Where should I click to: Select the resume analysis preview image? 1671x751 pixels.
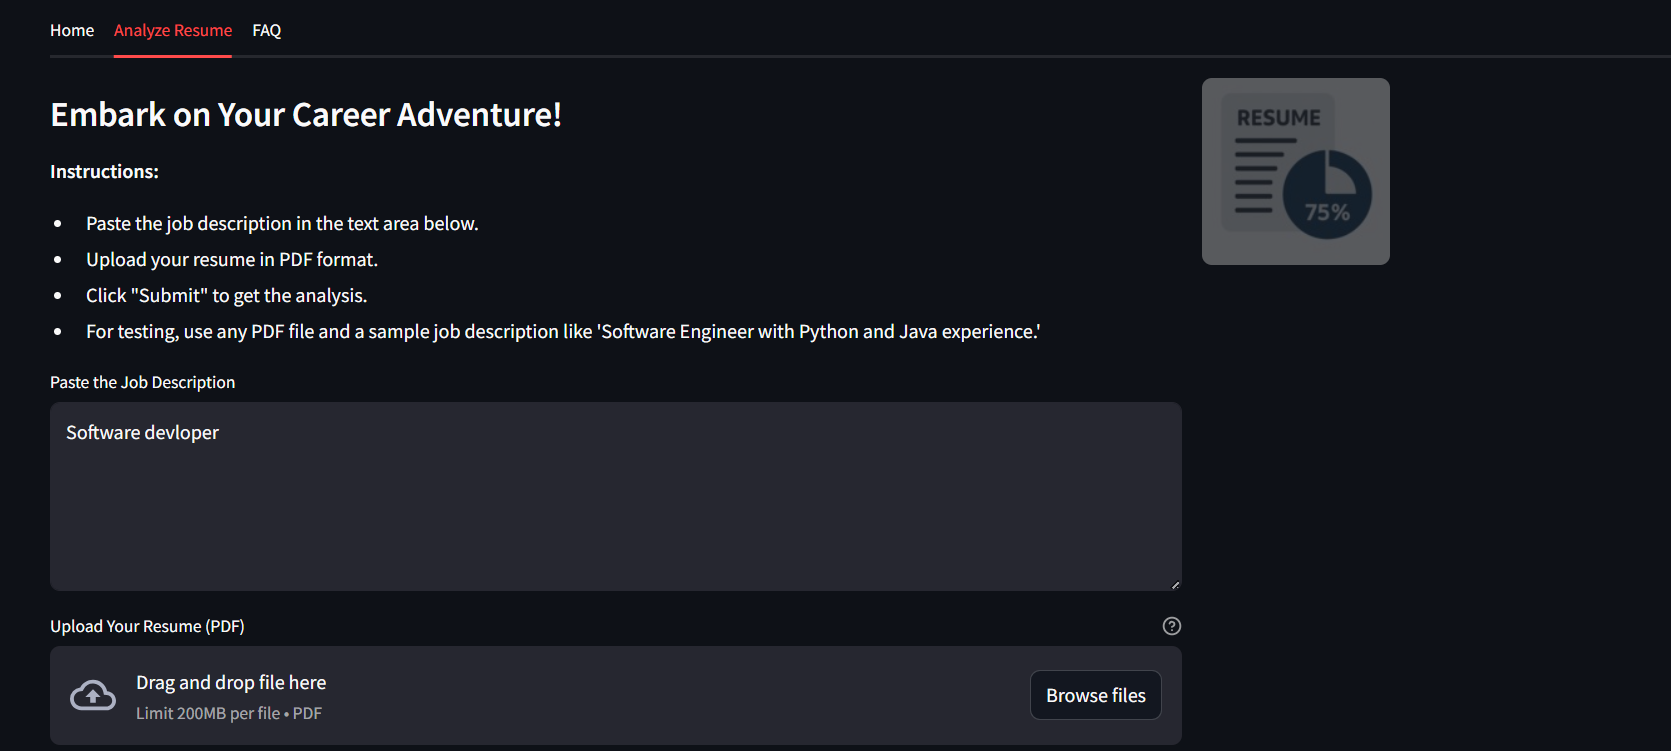(1295, 171)
